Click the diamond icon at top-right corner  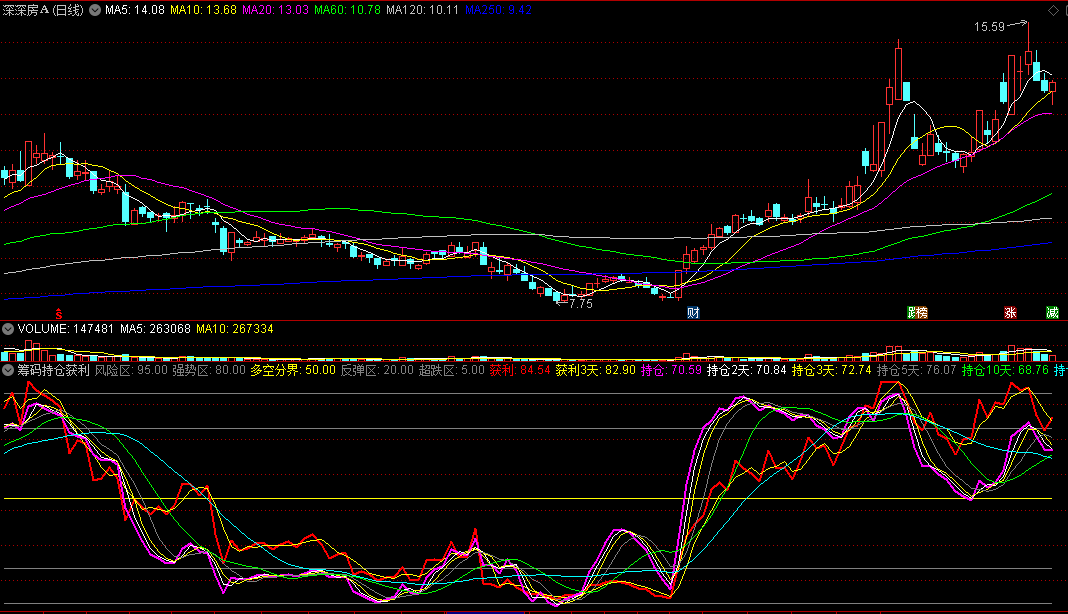tap(1053, 10)
